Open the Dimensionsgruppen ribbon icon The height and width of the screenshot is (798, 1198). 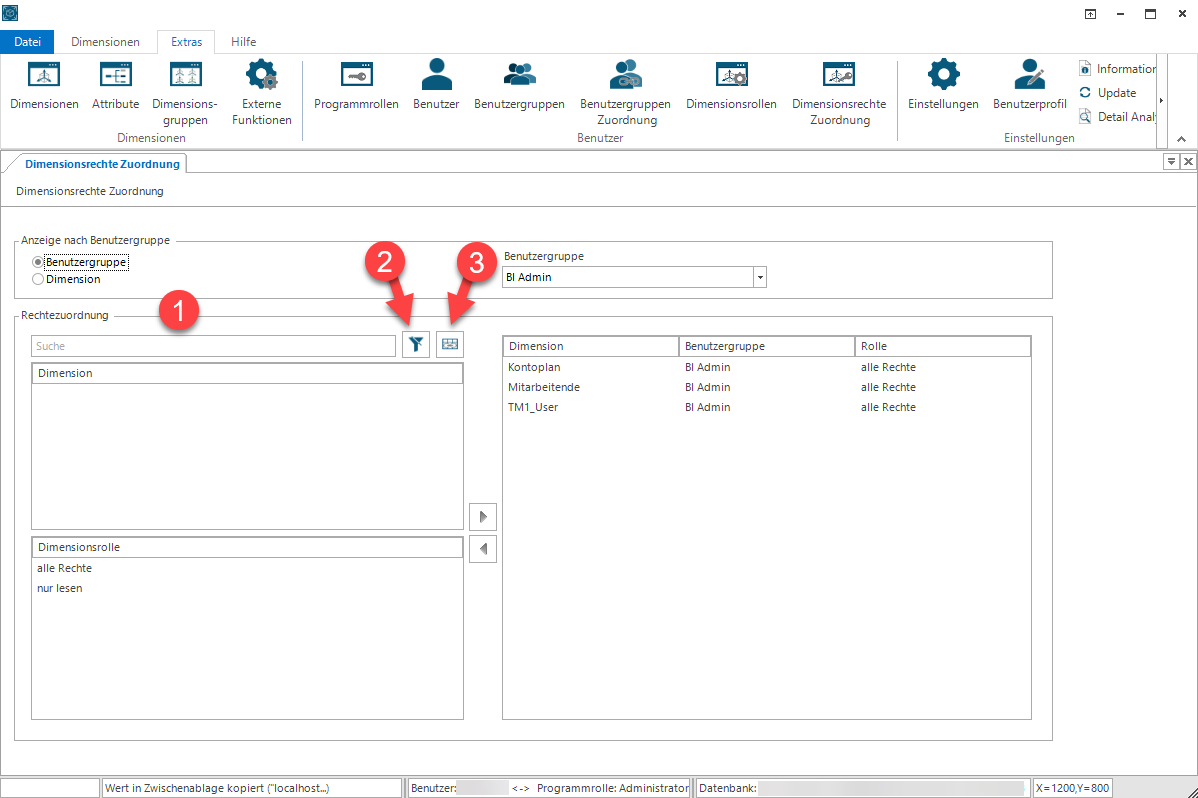[185, 75]
